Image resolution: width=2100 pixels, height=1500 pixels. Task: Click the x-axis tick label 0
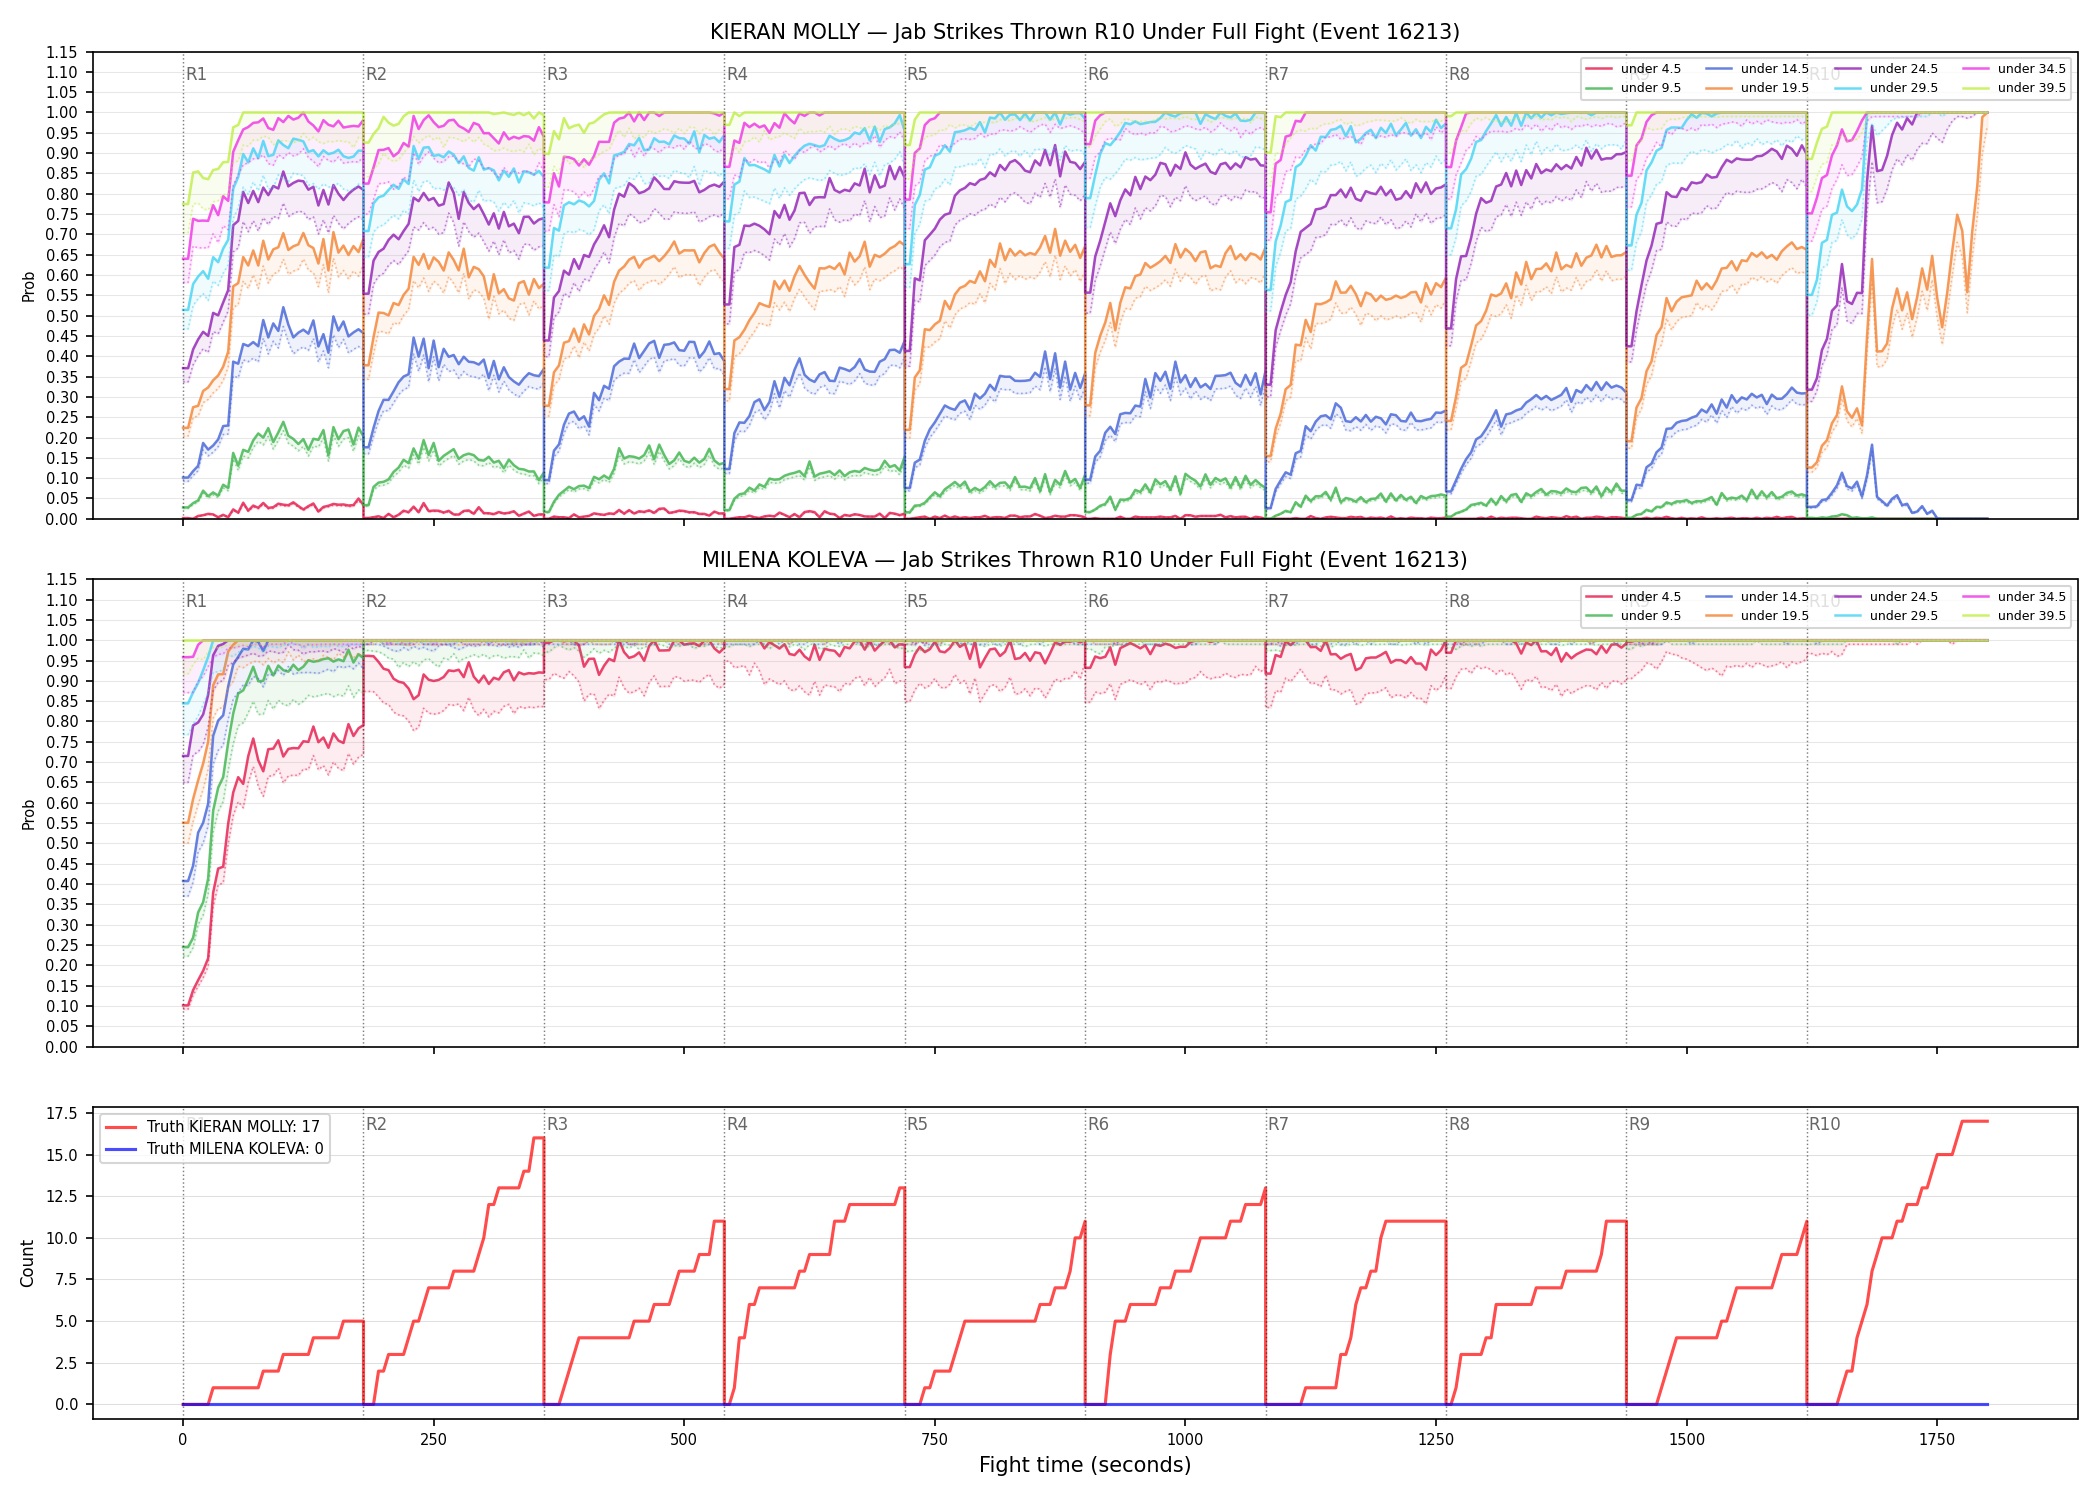click(182, 1440)
